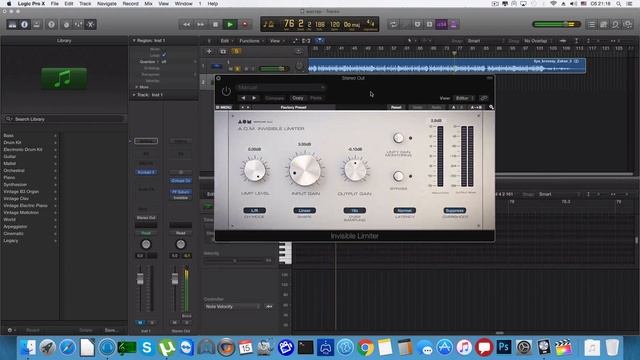Expand the More section in Region inspector

pos(136,87)
